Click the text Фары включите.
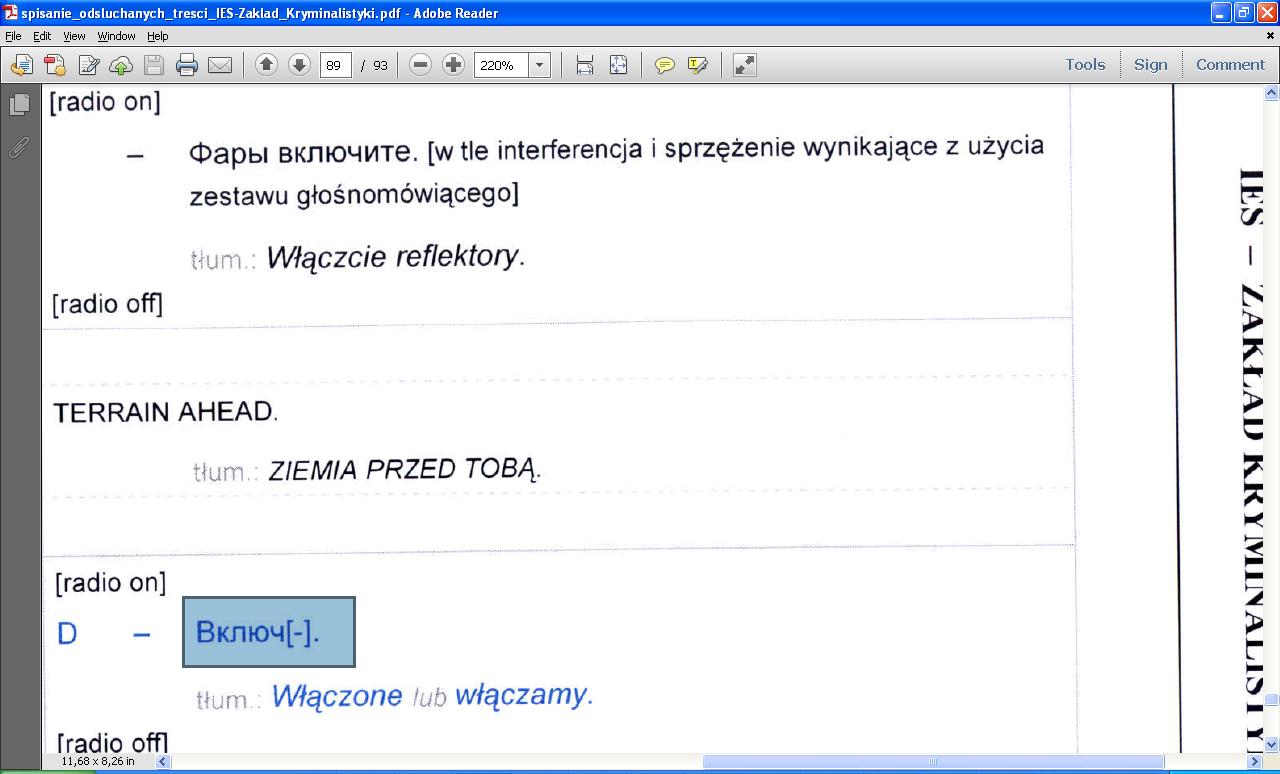 304,152
